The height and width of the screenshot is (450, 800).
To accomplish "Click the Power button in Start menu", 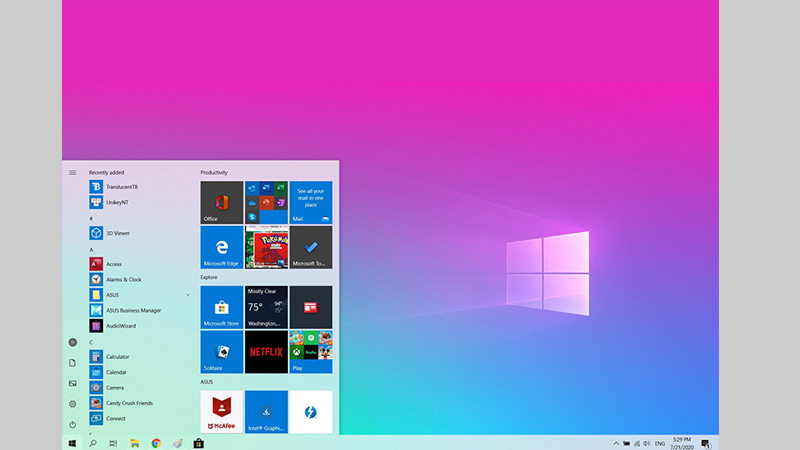I will tap(72, 424).
